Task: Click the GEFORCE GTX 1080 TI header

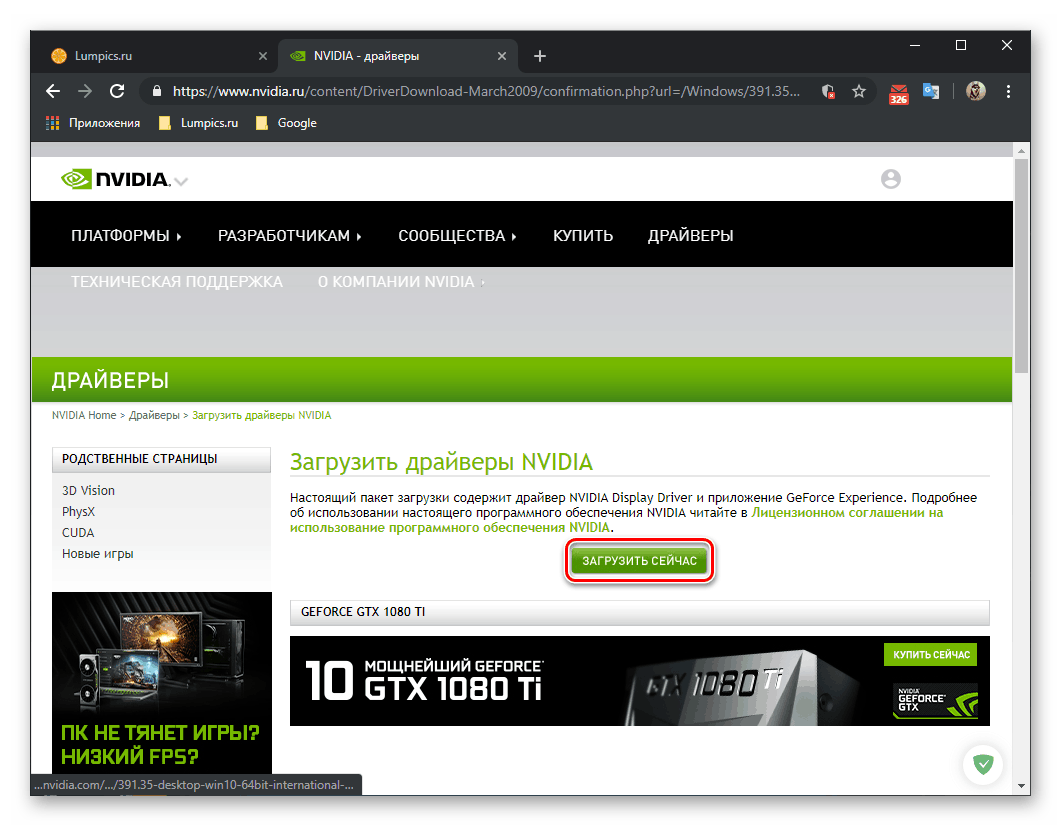Action: (x=639, y=612)
